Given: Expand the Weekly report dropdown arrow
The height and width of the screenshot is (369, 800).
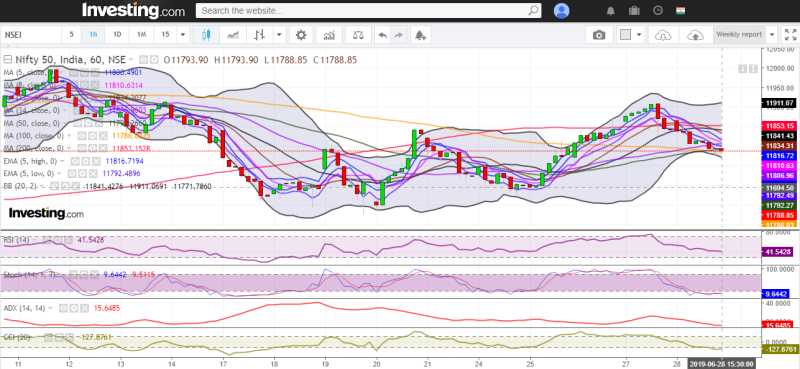Looking at the screenshot, I should (x=772, y=35).
